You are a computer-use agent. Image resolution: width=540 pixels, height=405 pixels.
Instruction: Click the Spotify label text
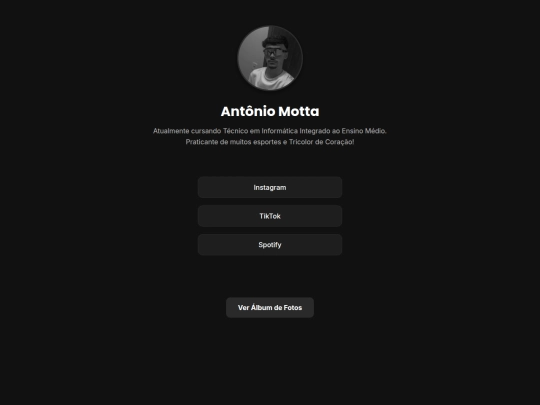coord(270,245)
